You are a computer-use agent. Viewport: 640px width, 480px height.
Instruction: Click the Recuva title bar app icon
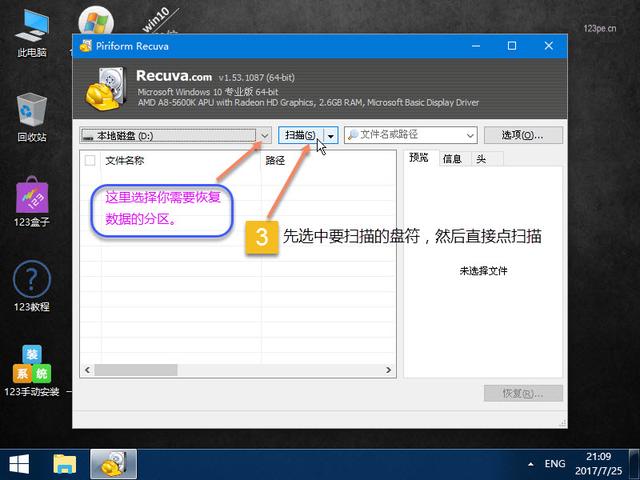pos(86,46)
